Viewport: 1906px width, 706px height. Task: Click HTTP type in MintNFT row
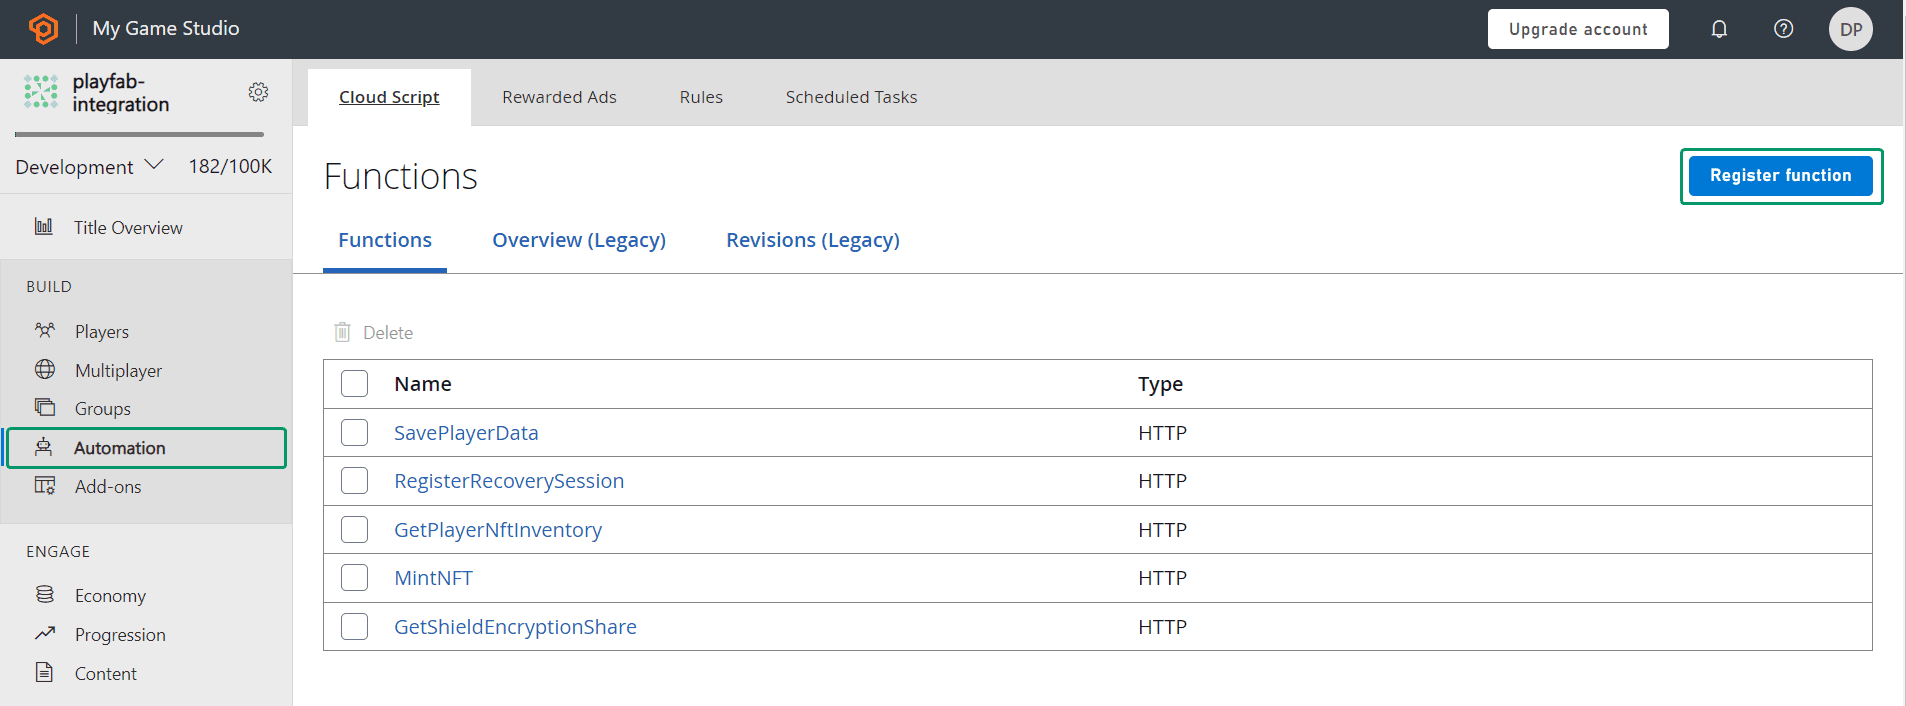1162,578
